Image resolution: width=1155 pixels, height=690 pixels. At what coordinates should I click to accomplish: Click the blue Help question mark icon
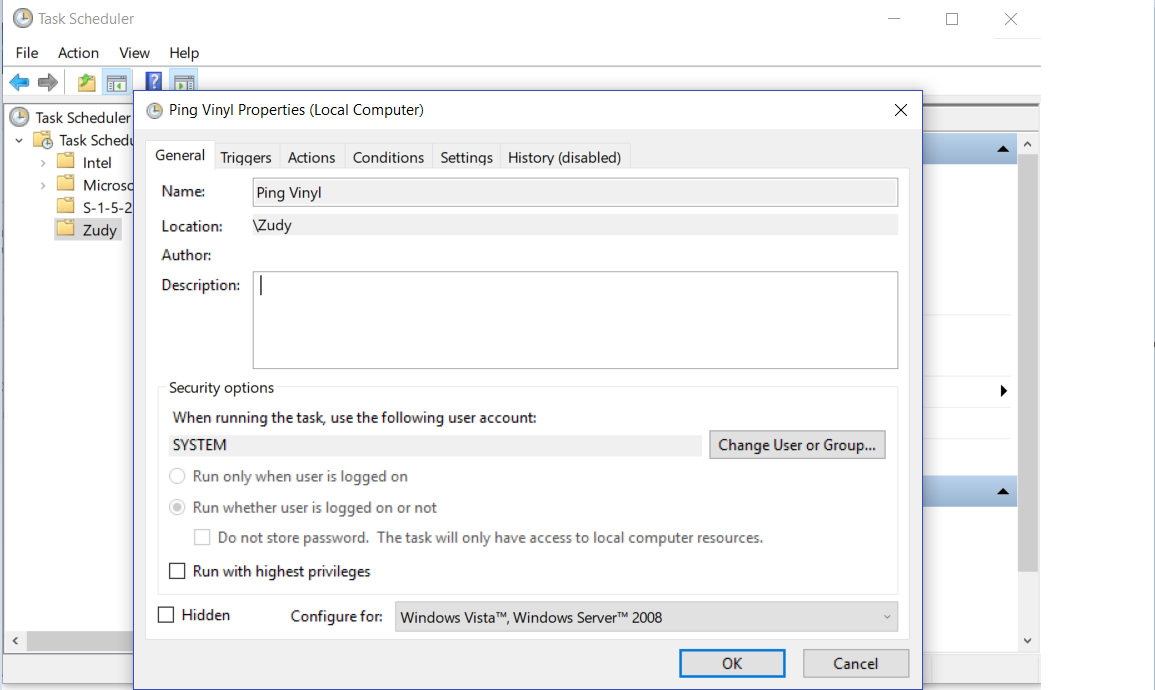click(154, 82)
